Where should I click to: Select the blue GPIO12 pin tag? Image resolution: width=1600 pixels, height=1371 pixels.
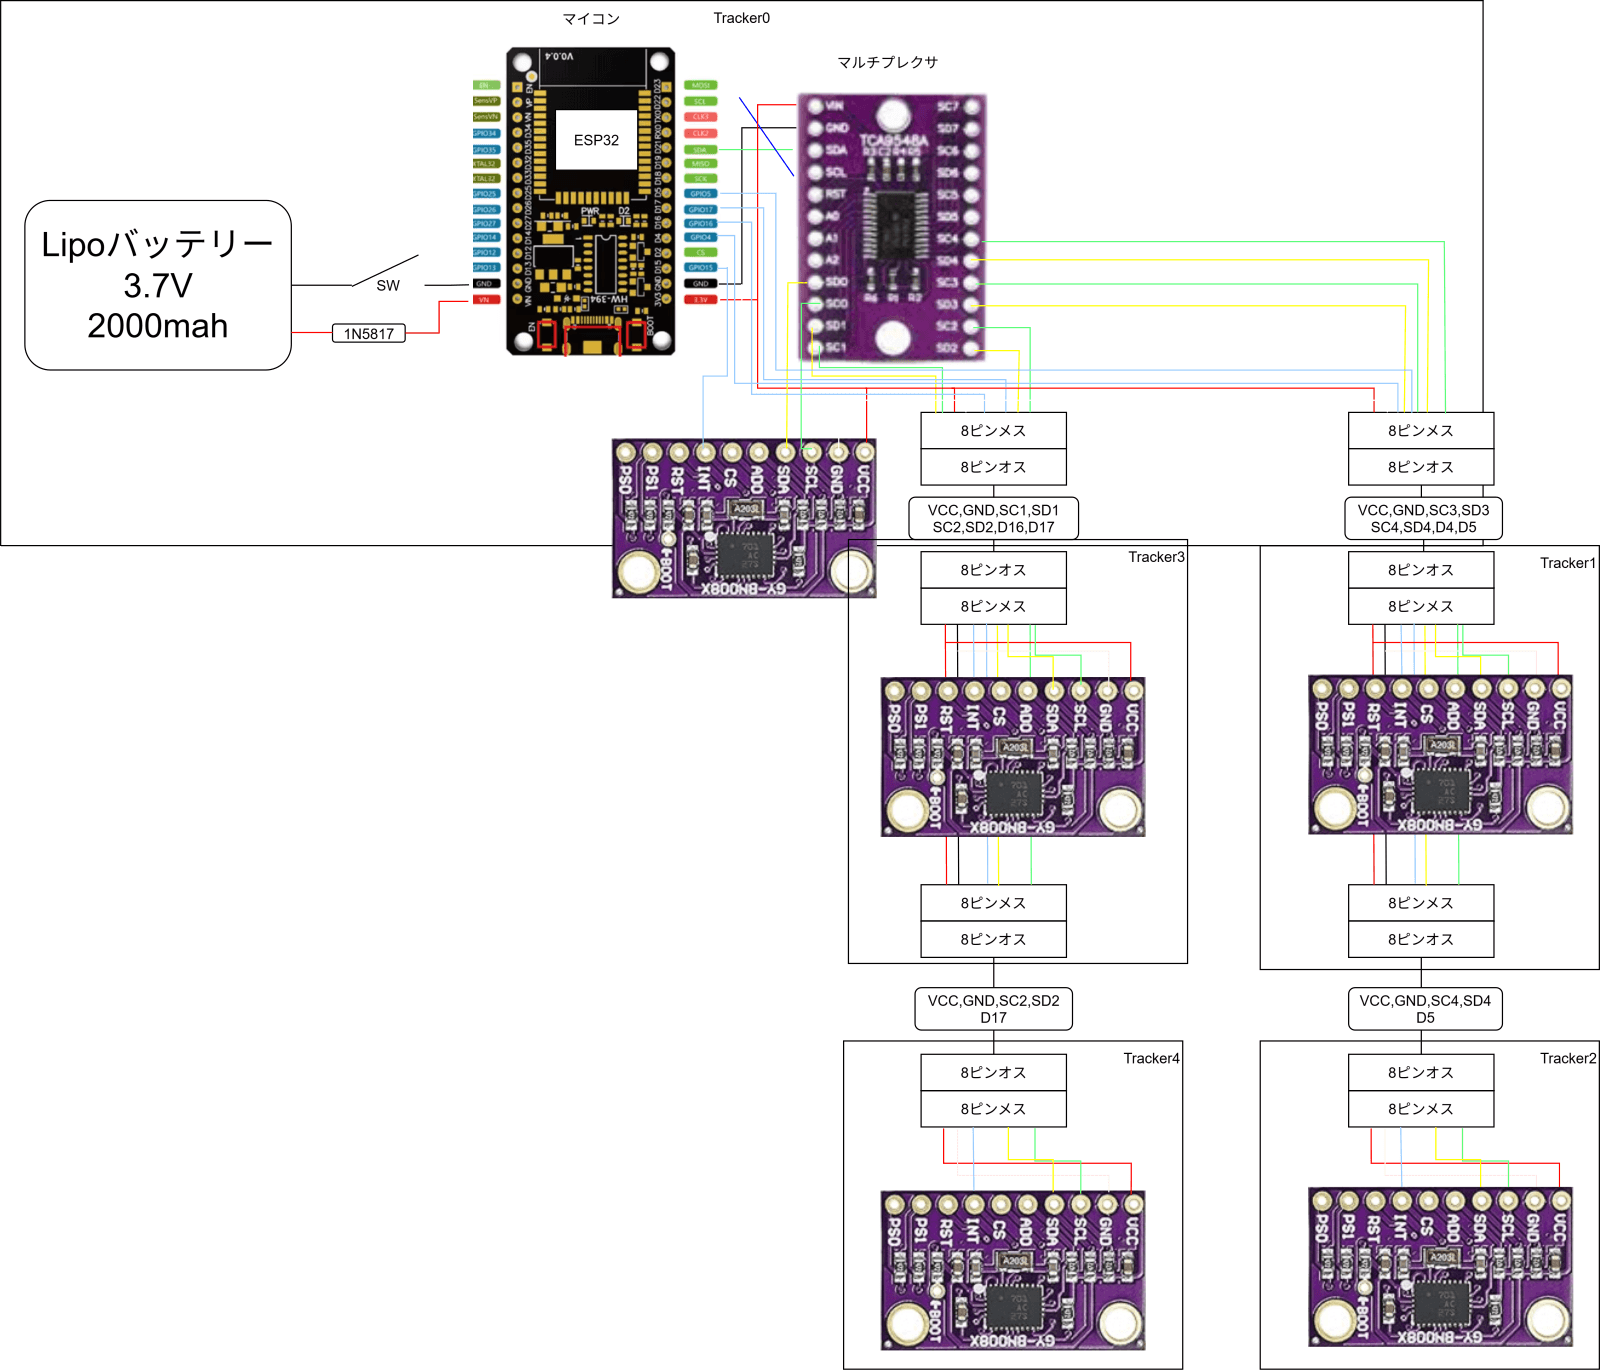pos(485,253)
